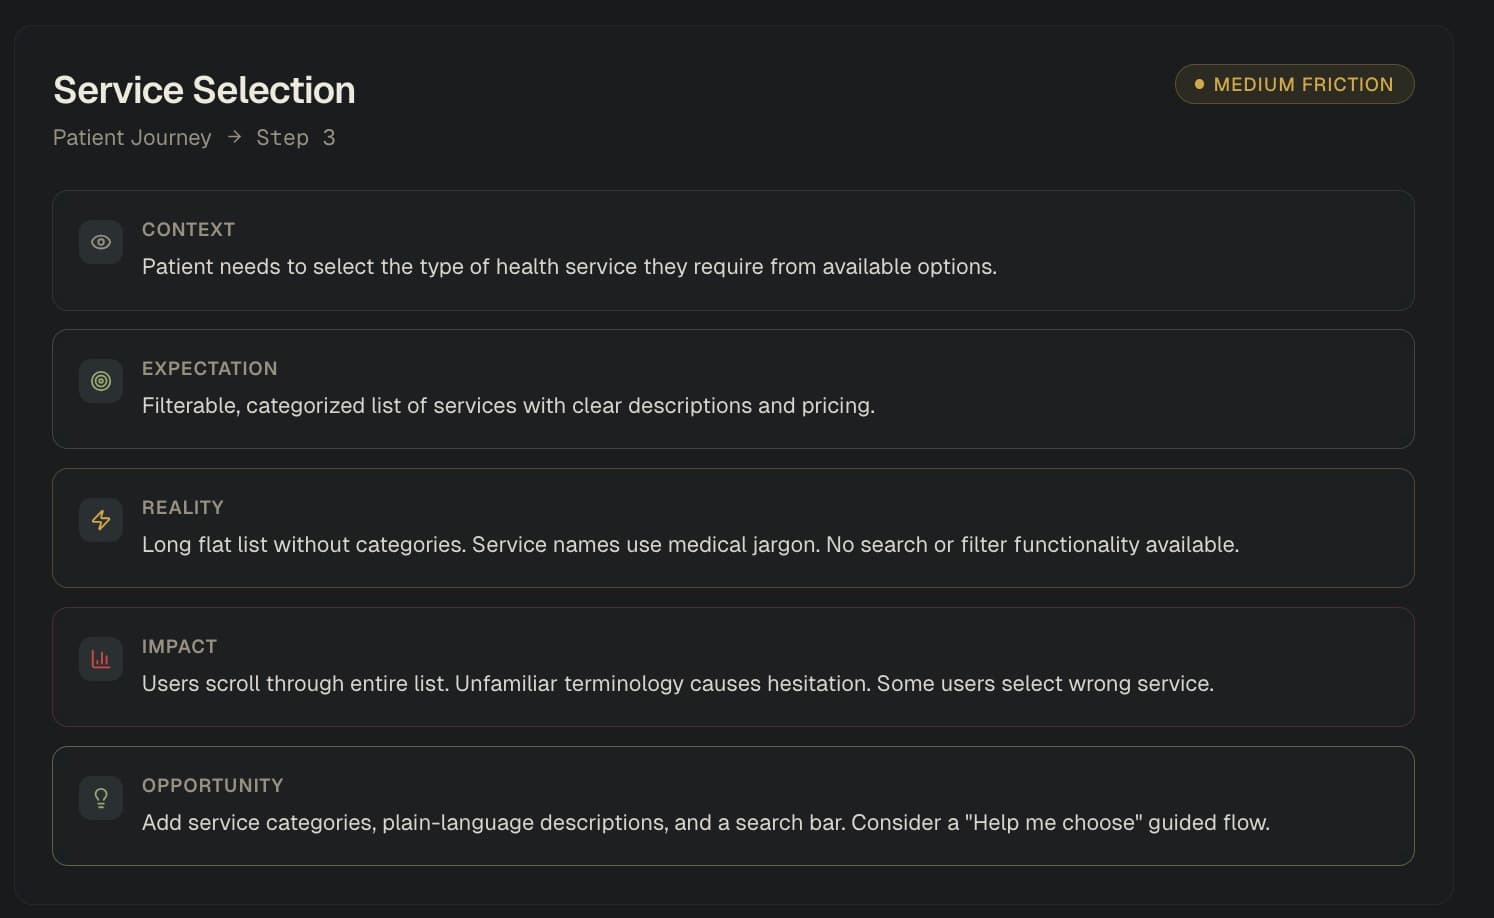Click the eye icon in Context card
This screenshot has width=1494, height=918.
click(x=101, y=242)
